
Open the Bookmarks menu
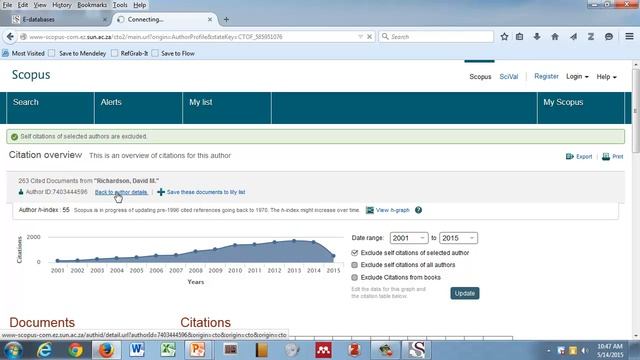tap(92, 5)
